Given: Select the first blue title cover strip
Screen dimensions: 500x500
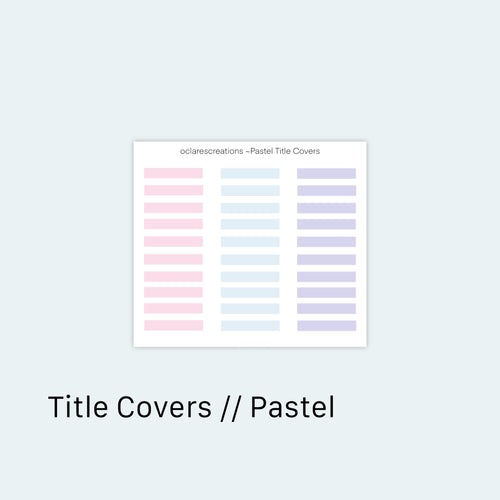Looking at the screenshot, I should pyautogui.click(x=250, y=173).
